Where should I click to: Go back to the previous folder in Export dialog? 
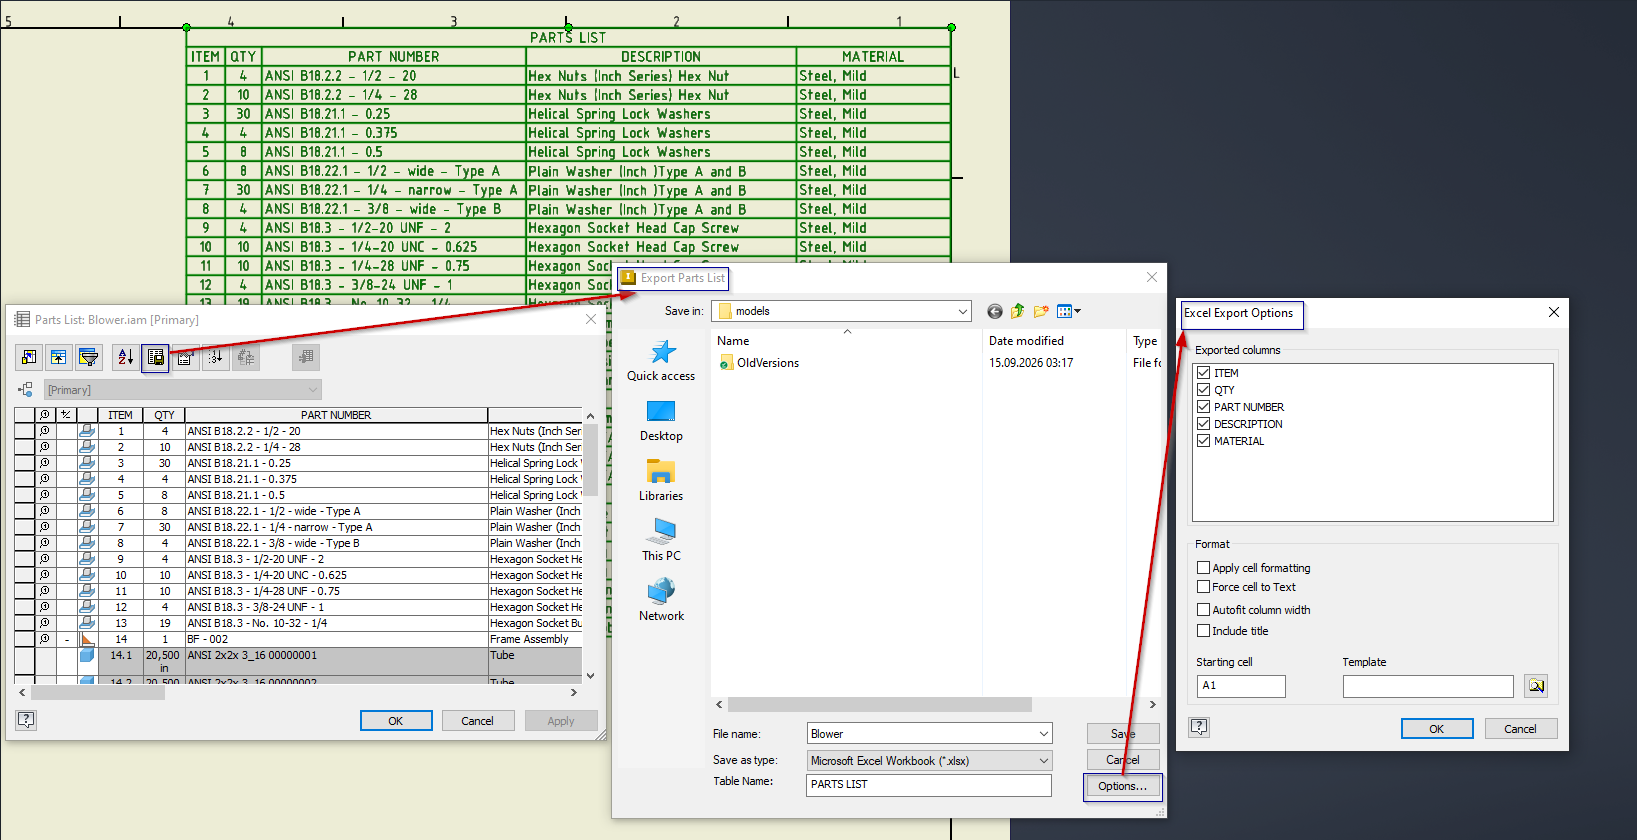(994, 311)
